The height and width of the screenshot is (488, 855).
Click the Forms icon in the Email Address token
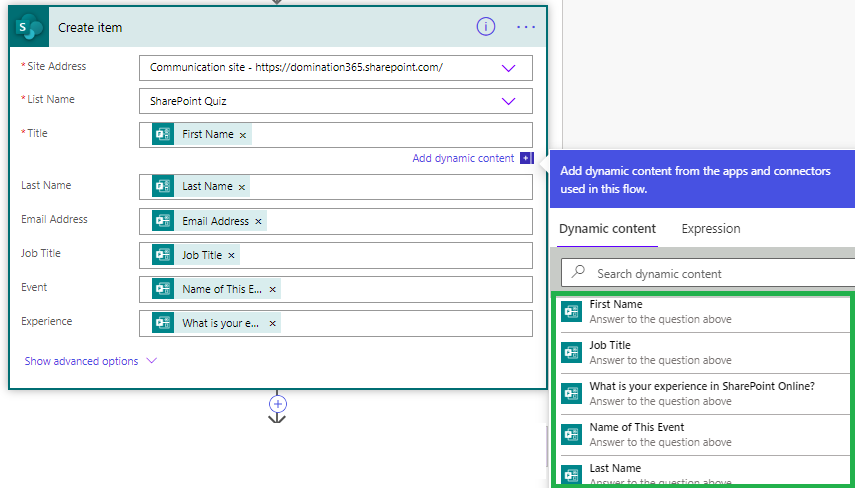163,221
